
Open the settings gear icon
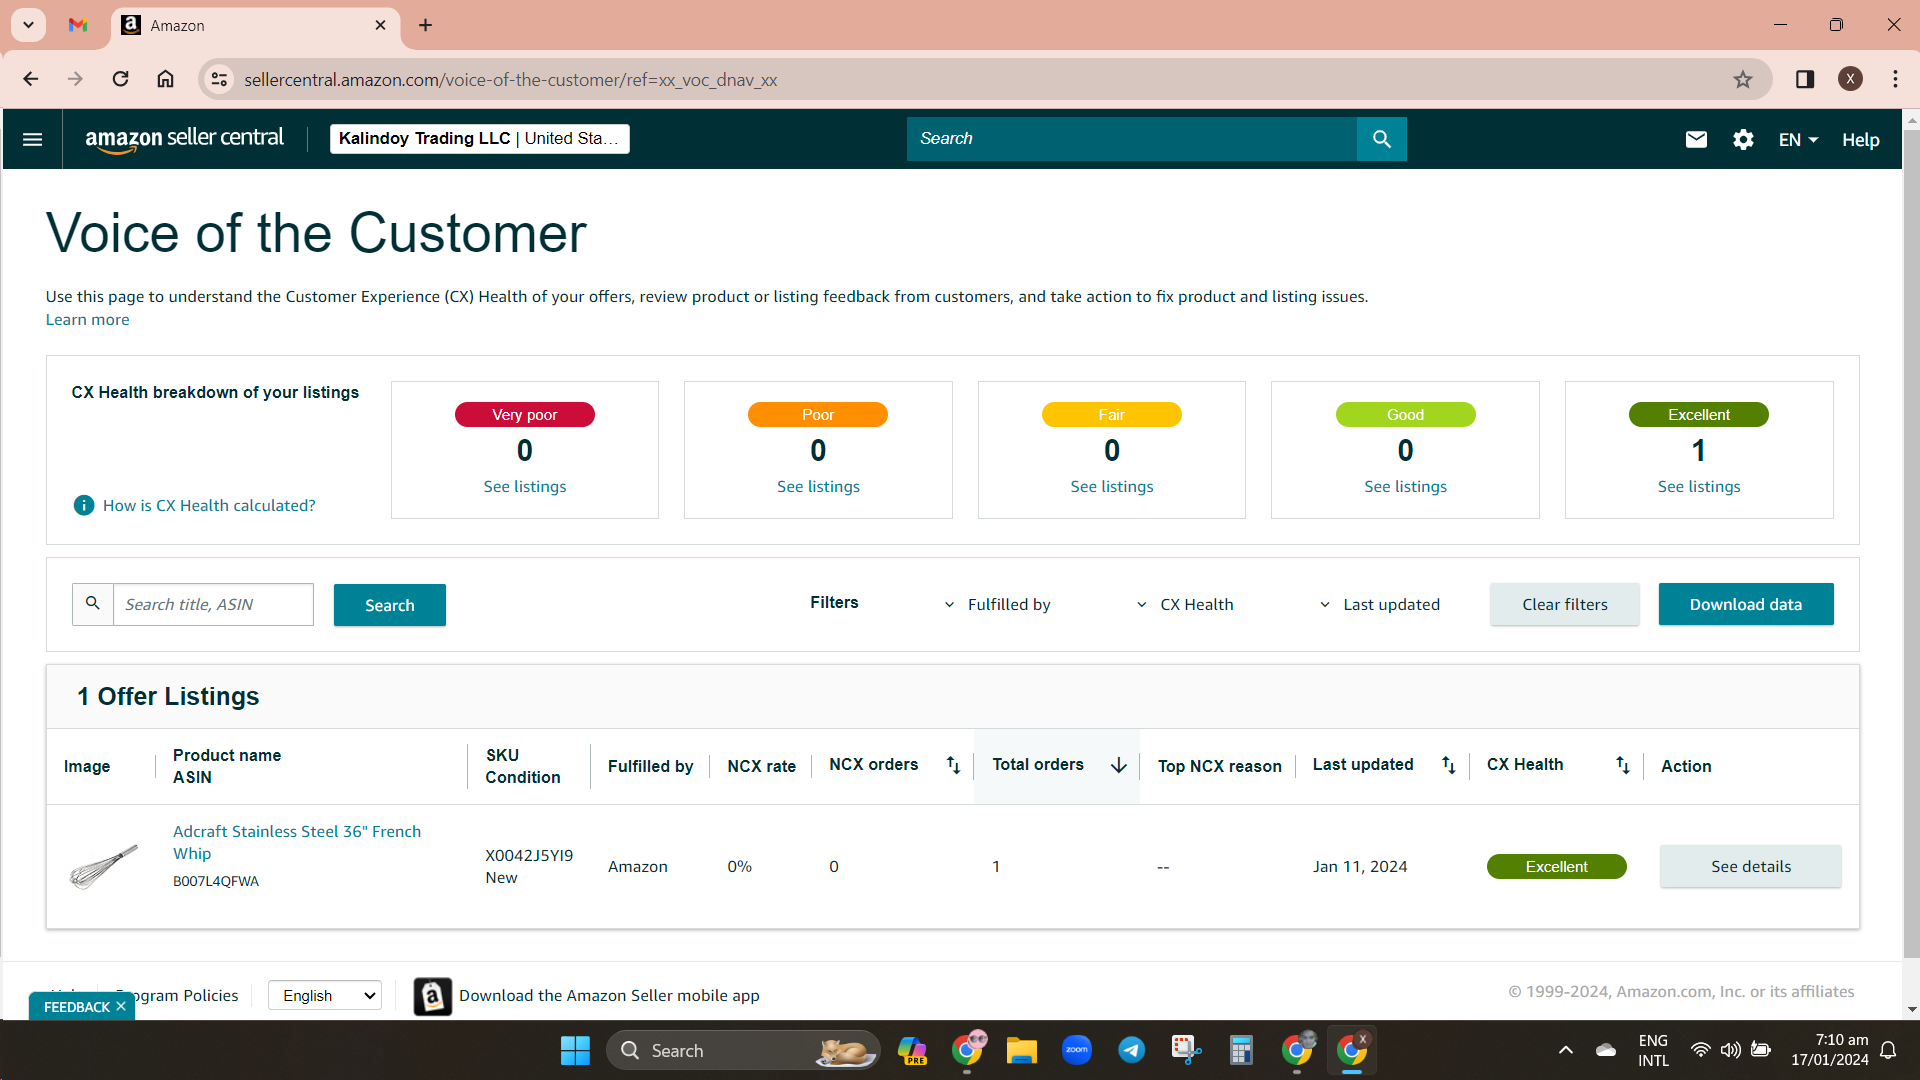click(x=1743, y=139)
